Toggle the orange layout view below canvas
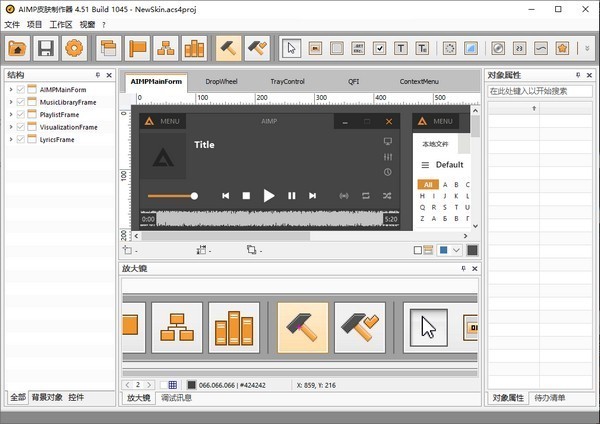Viewport: 600px width, 424px height. pyautogui.click(x=428, y=250)
